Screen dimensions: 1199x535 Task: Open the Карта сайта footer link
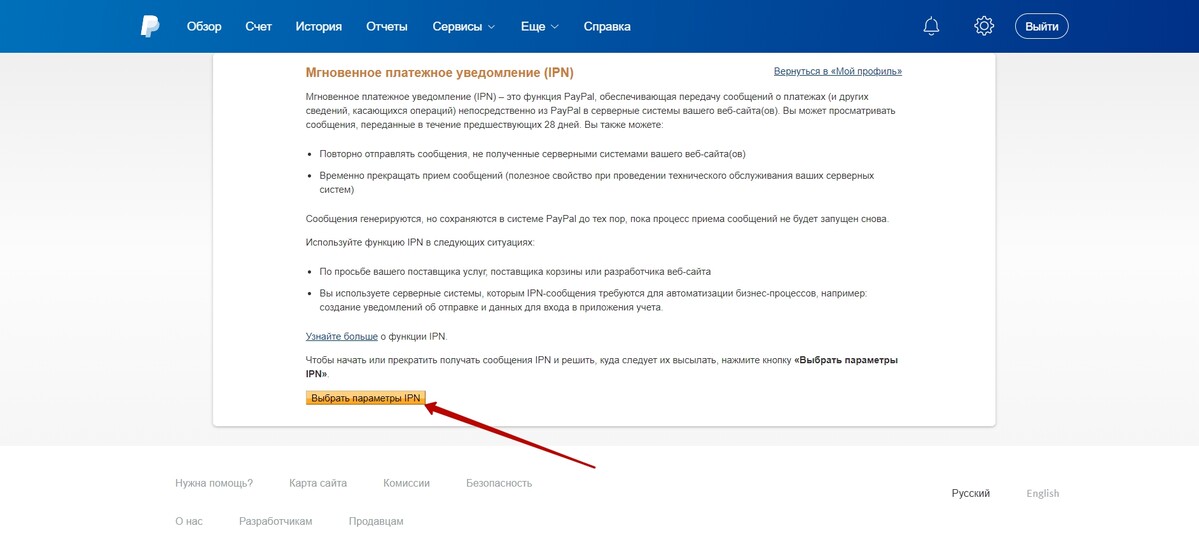(318, 483)
